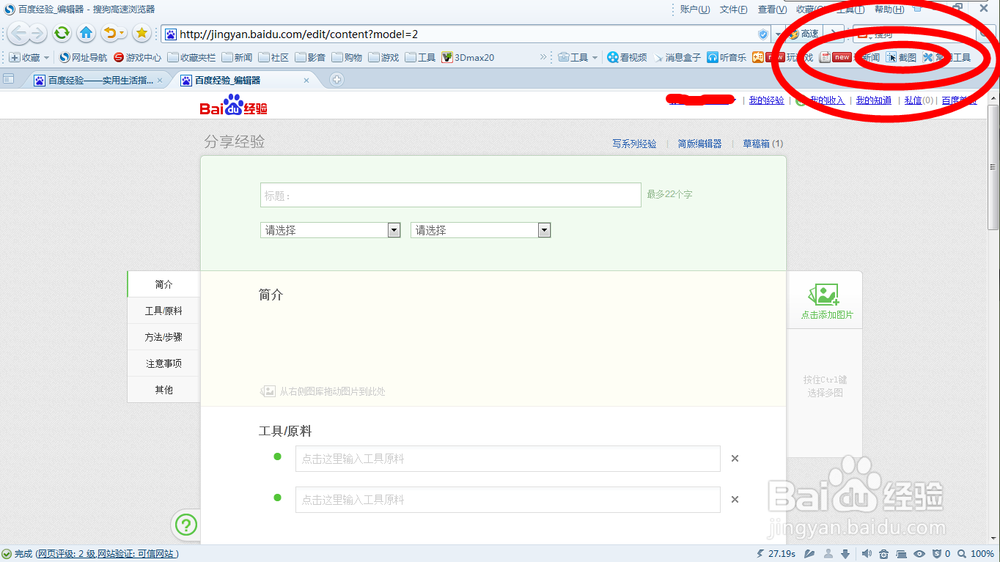Open the 查看(V) menu
Screen dimensions: 1000x562
(772, 9)
